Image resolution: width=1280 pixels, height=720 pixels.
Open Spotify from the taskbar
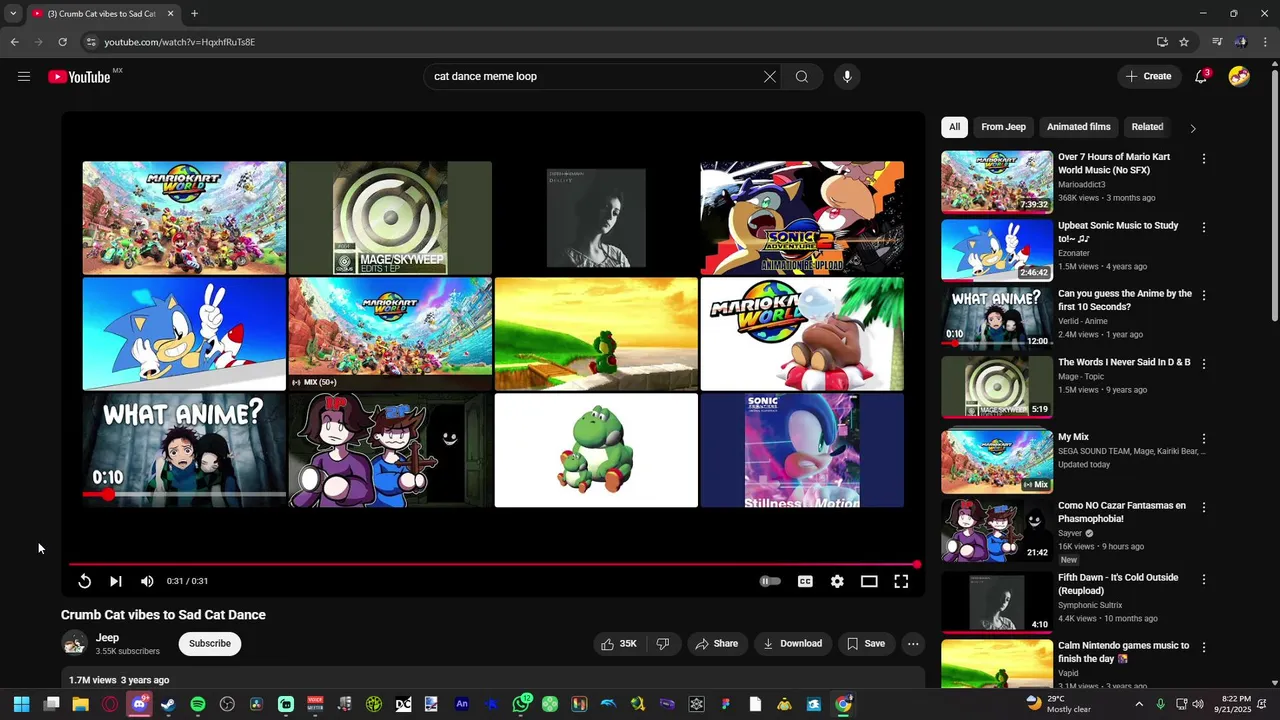coord(198,704)
